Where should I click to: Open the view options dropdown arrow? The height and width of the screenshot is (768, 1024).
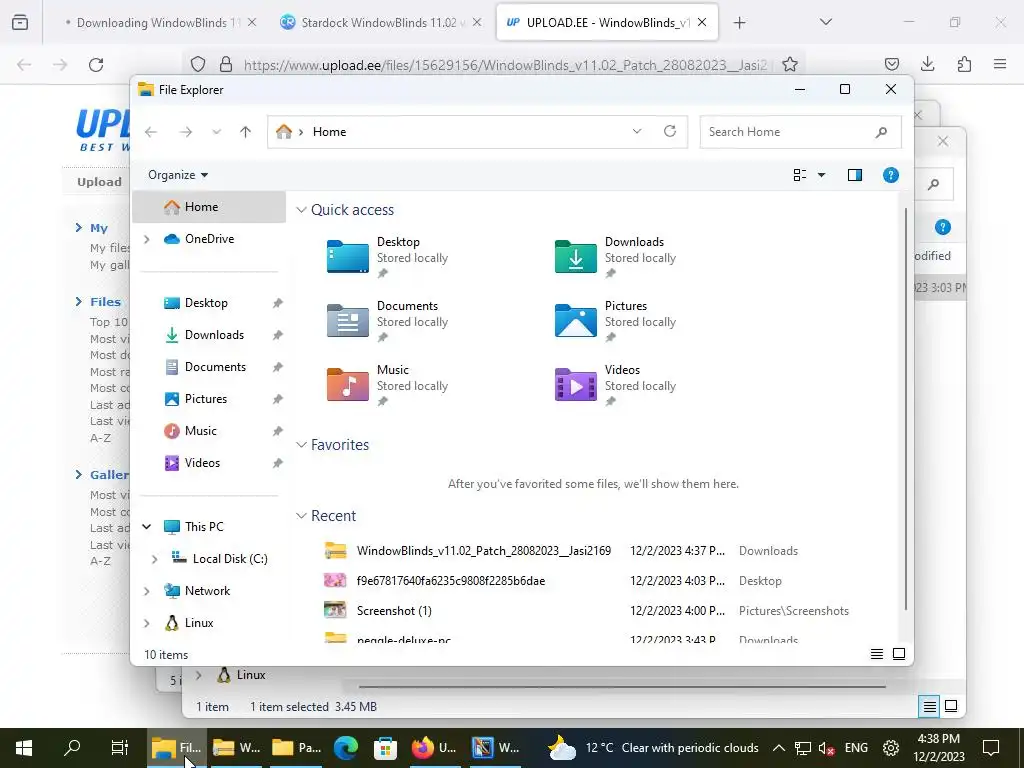(x=822, y=175)
